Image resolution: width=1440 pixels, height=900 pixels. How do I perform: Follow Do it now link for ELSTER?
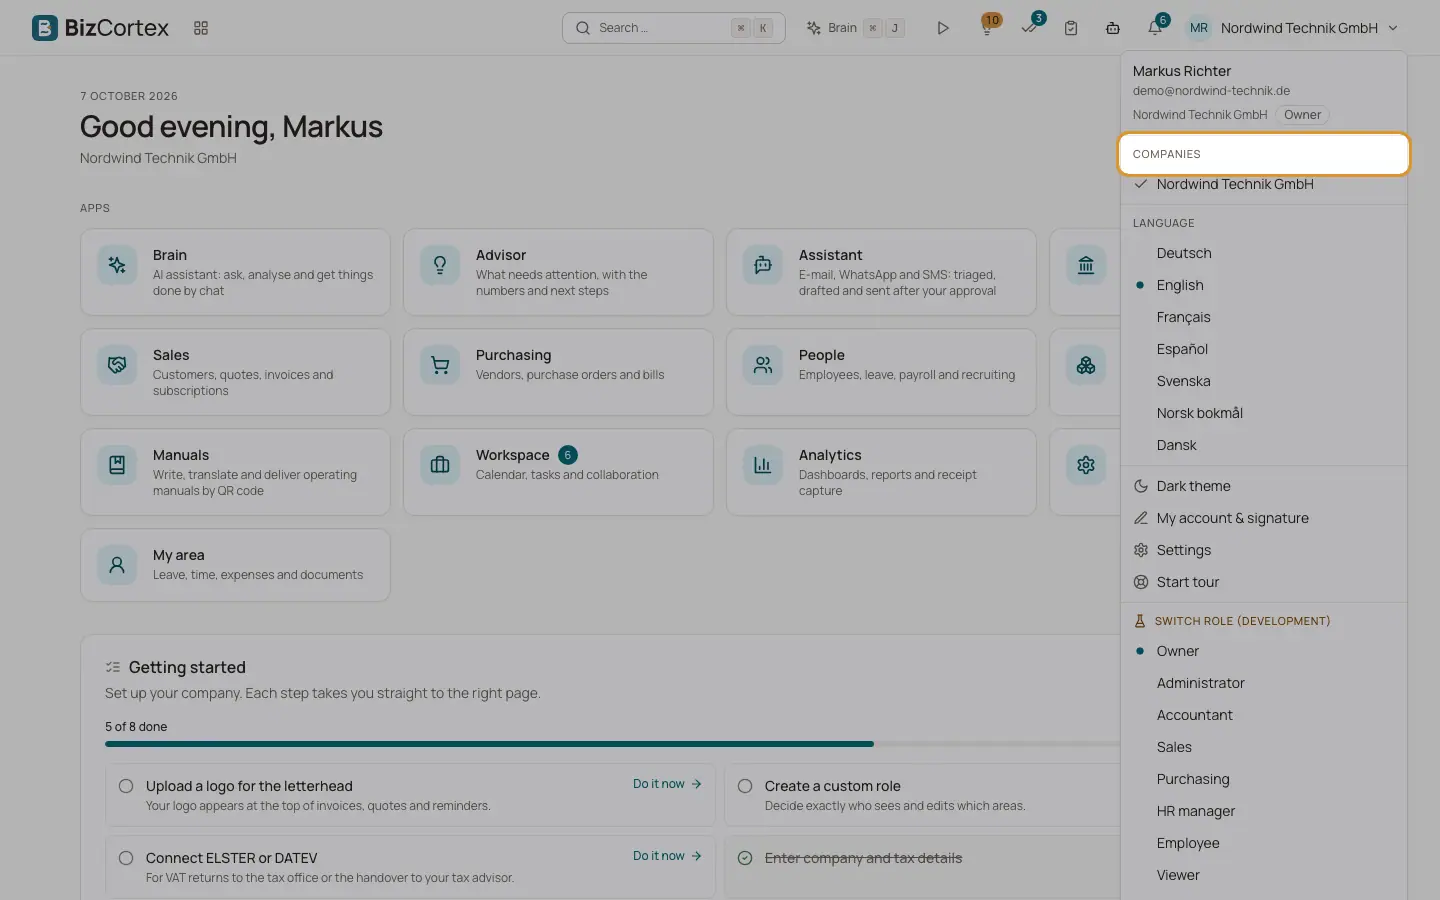point(667,856)
